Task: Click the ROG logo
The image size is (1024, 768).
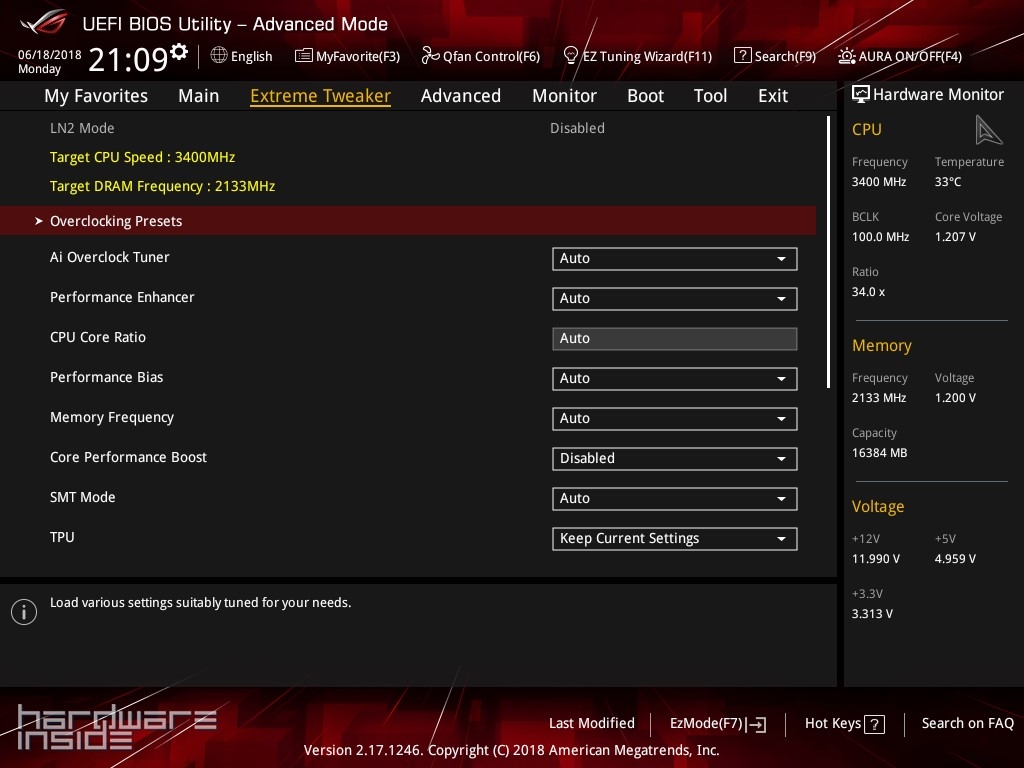Action: click(x=44, y=22)
